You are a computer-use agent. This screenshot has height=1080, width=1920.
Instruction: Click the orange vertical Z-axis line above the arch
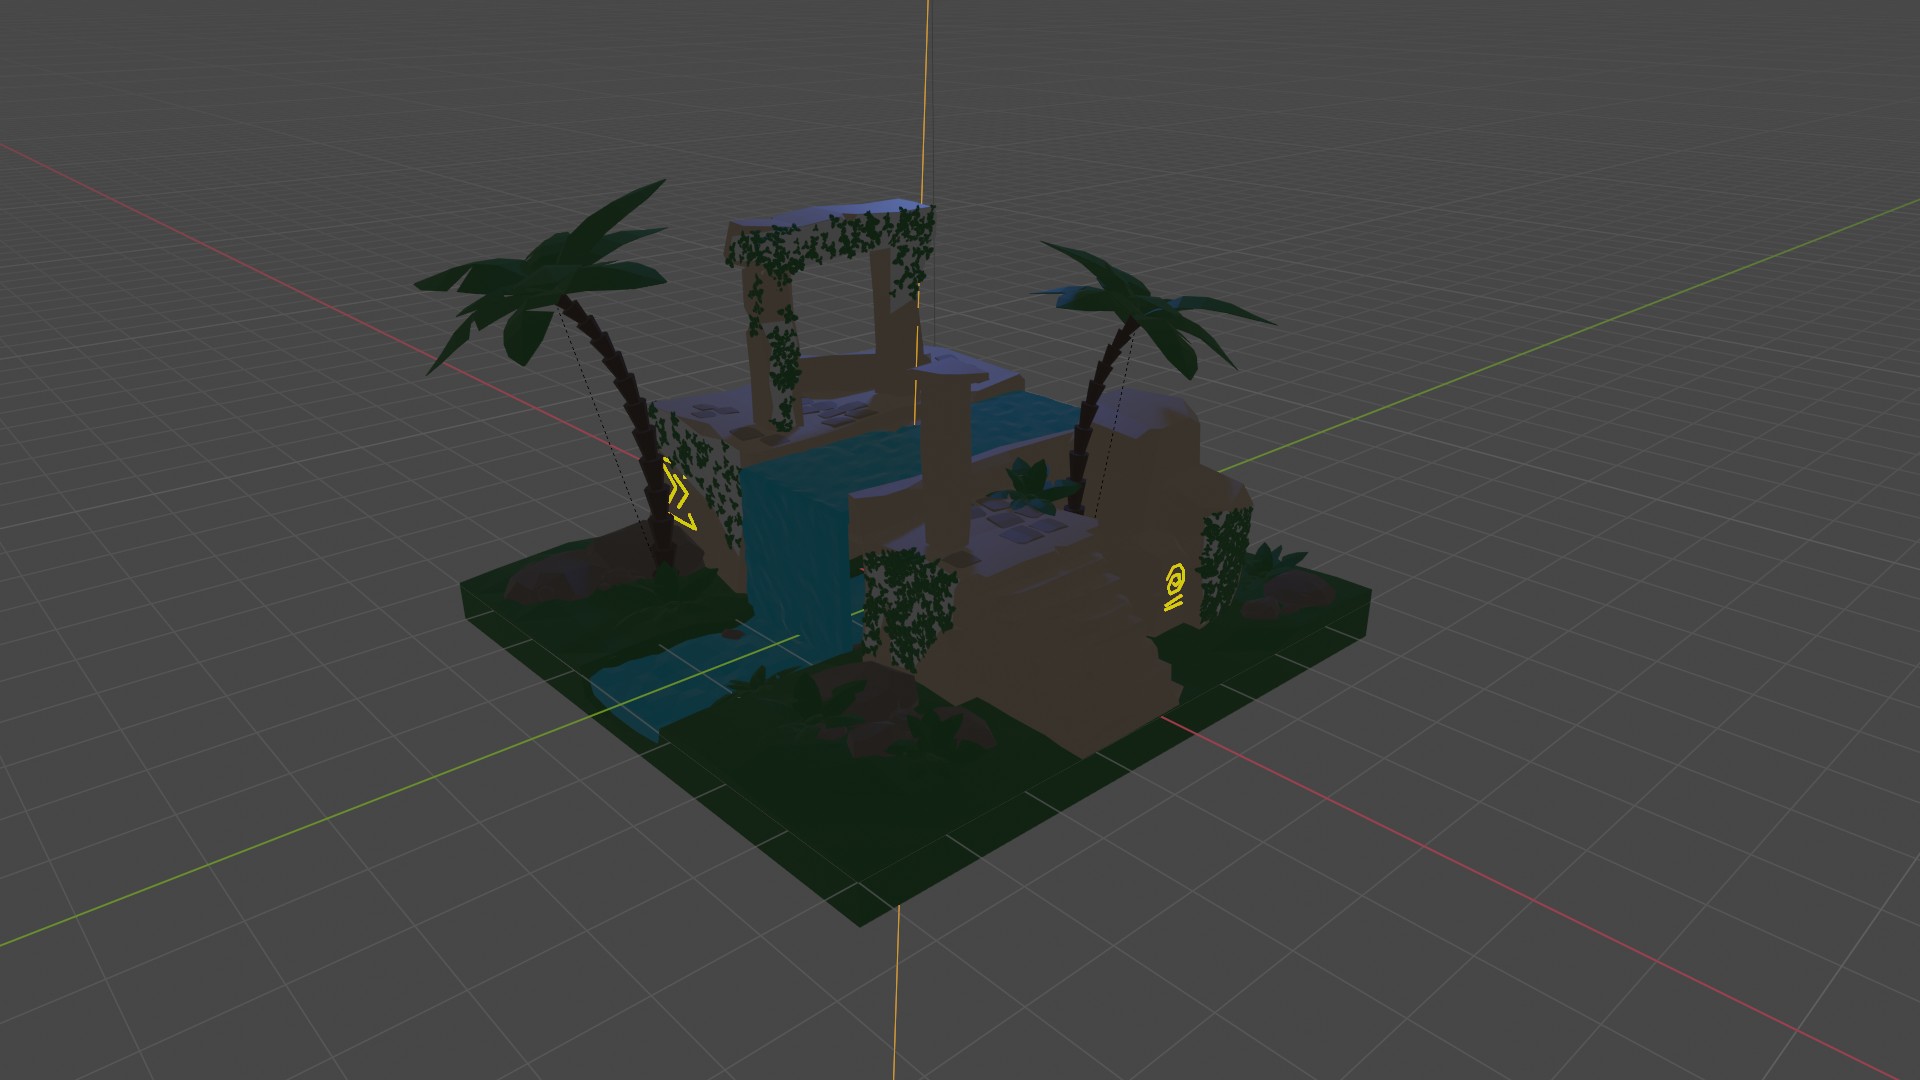pyautogui.click(x=927, y=100)
